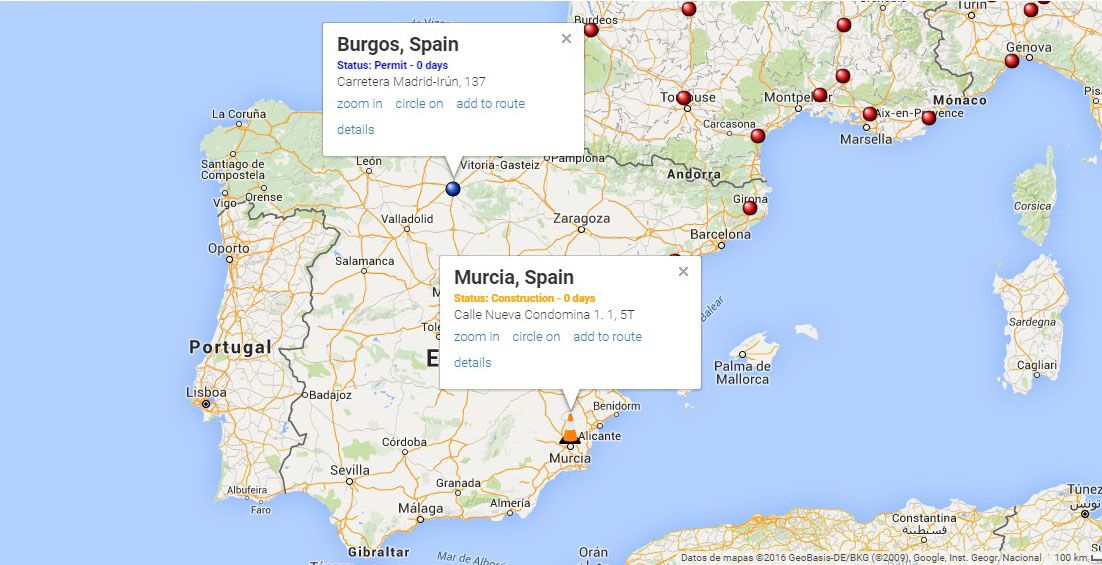Click the red marker next to Girona
Viewport: 1102px width, 565px height.
(750, 208)
